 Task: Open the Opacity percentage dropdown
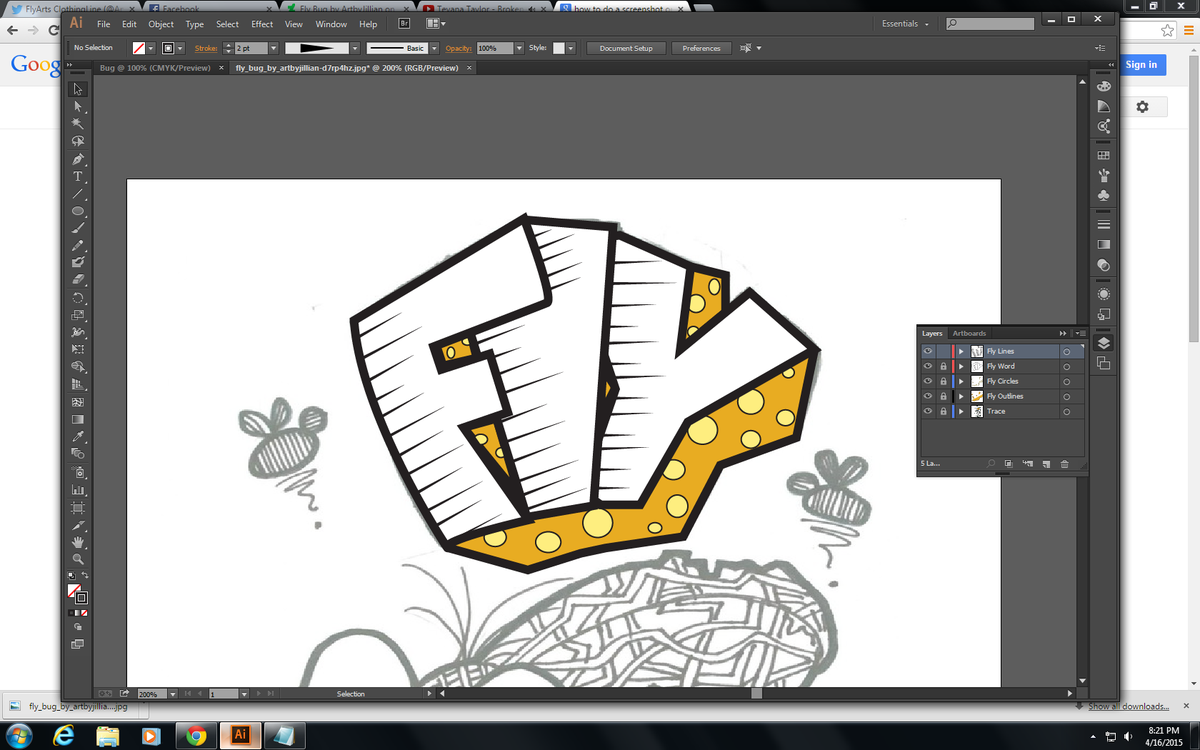point(519,48)
